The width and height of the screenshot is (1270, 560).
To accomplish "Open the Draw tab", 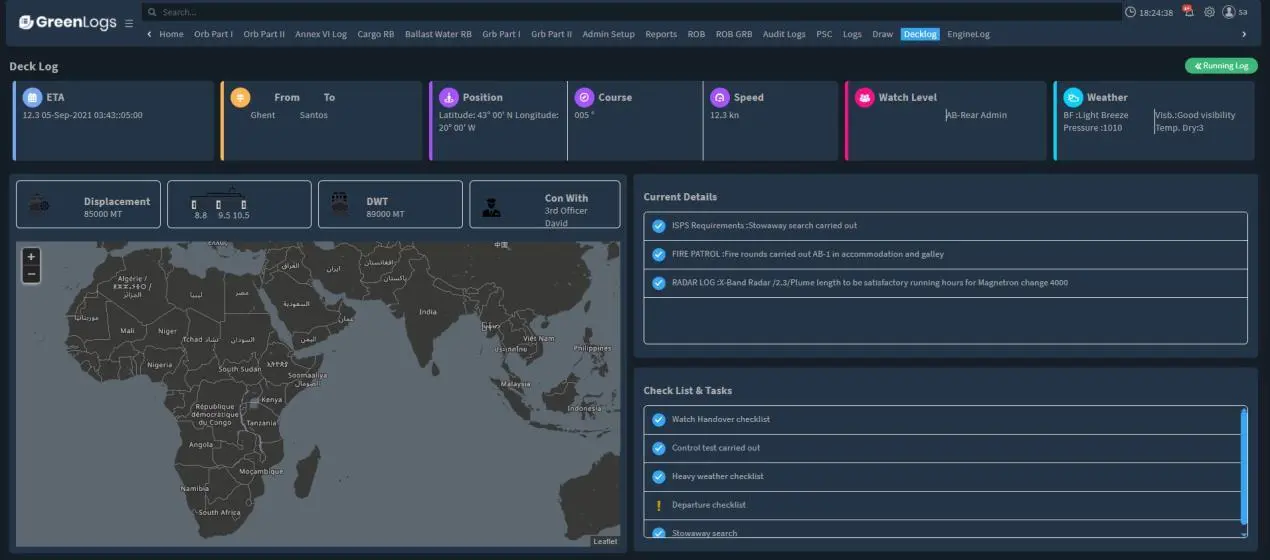I will [x=882, y=34].
